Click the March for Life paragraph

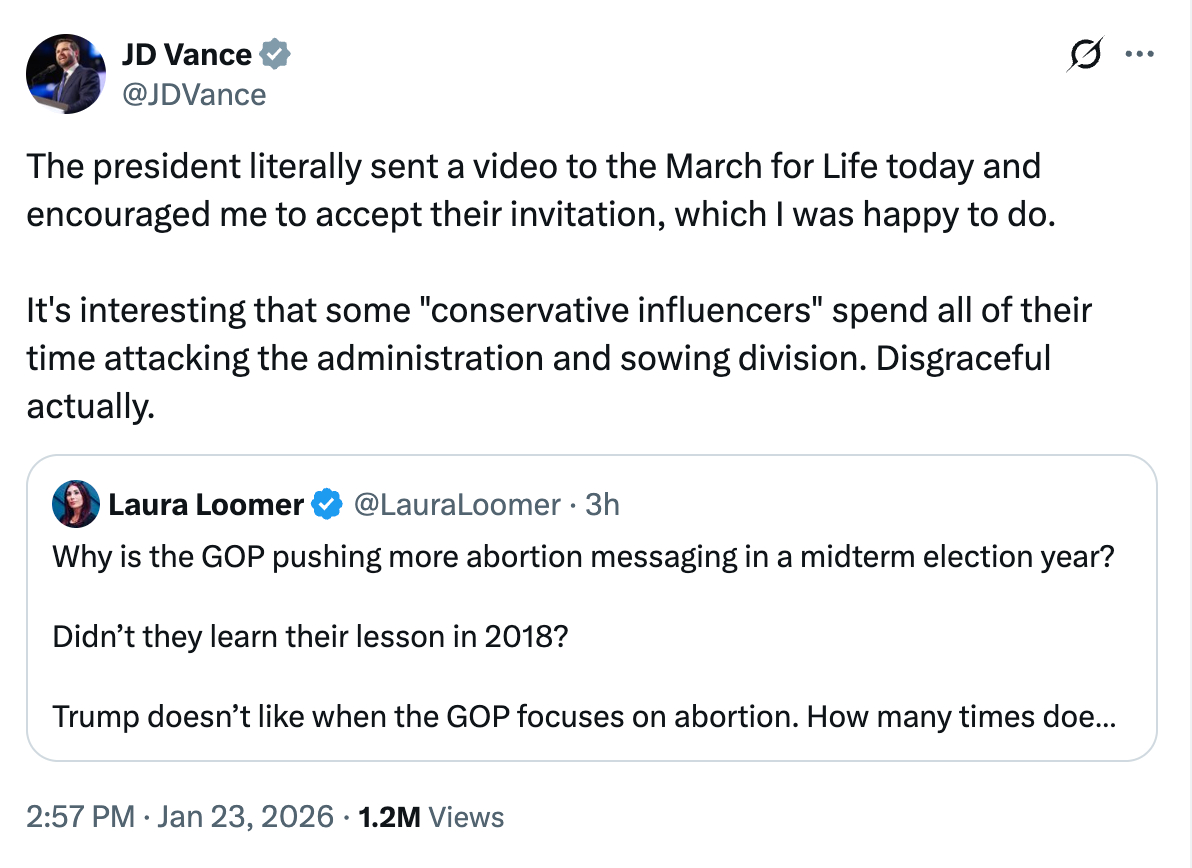(534, 190)
